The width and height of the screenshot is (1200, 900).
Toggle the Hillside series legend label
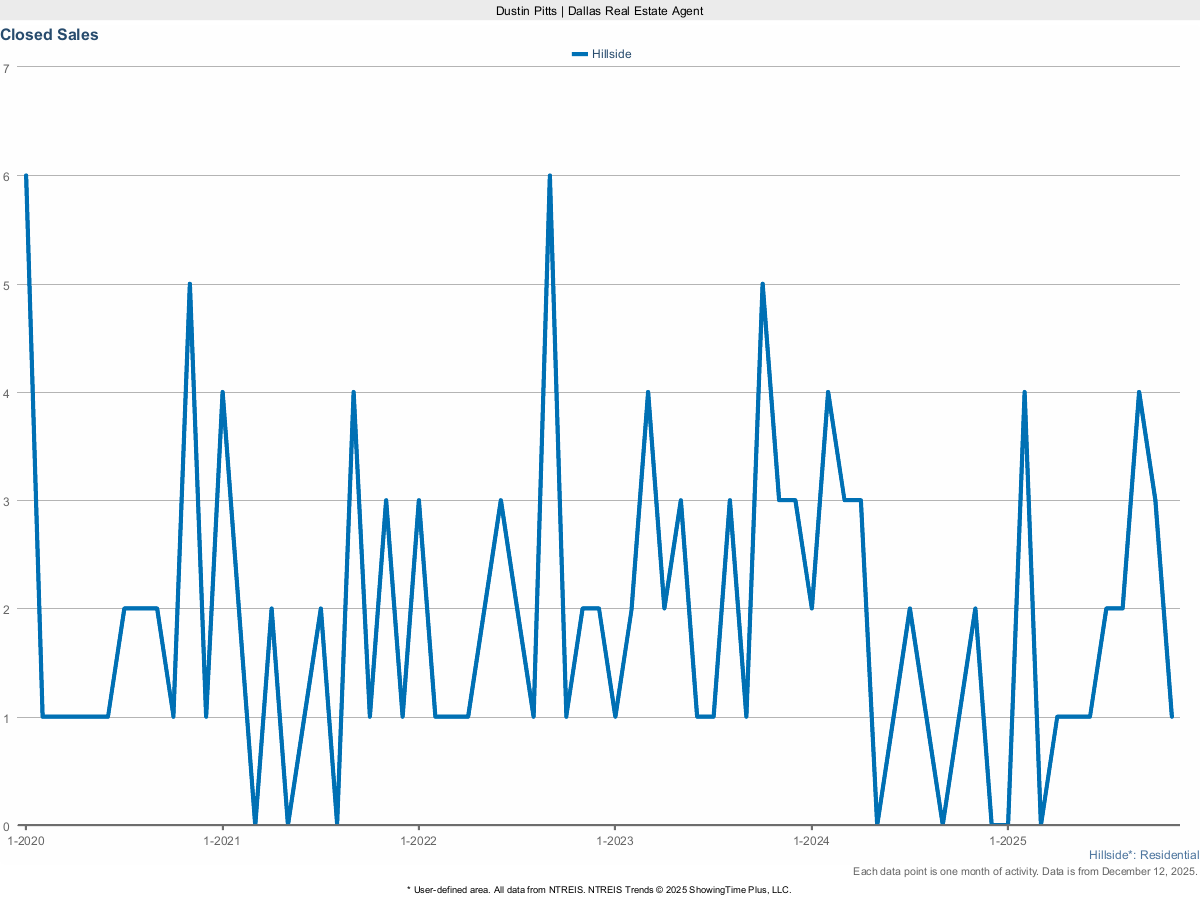click(611, 54)
